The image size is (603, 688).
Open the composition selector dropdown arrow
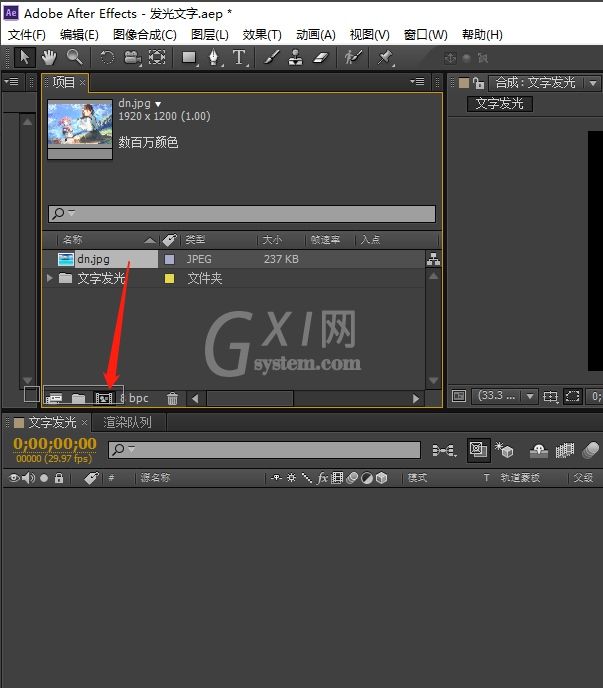[x=593, y=83]
